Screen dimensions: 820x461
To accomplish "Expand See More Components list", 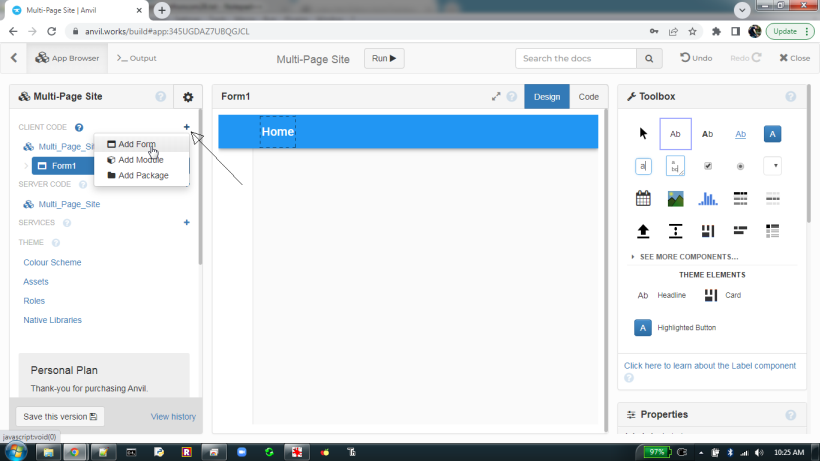I will [x=688, y=257].
